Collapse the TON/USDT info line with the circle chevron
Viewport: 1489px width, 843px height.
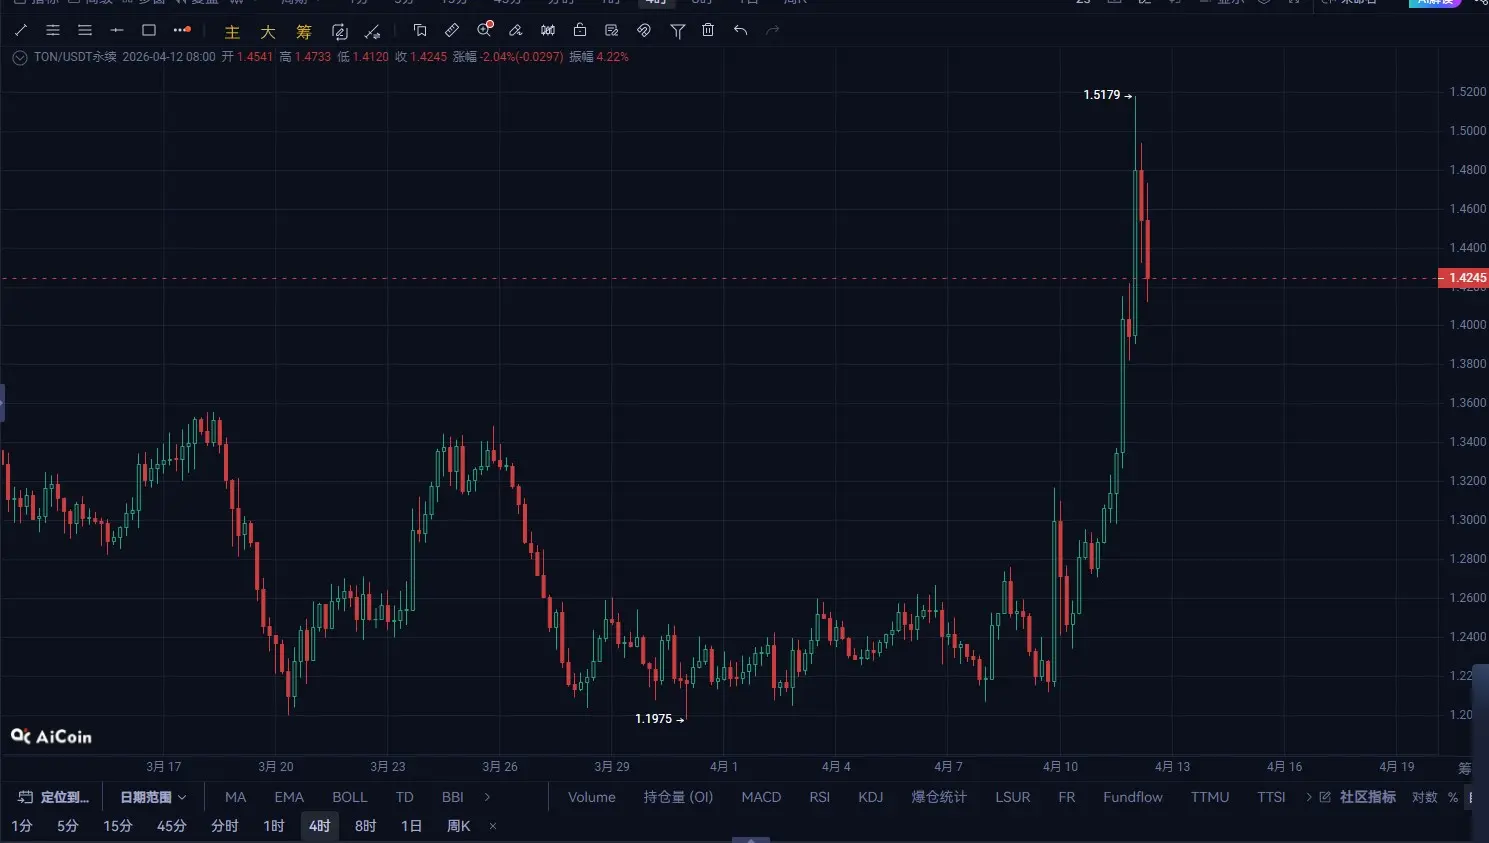pos(19,58)
